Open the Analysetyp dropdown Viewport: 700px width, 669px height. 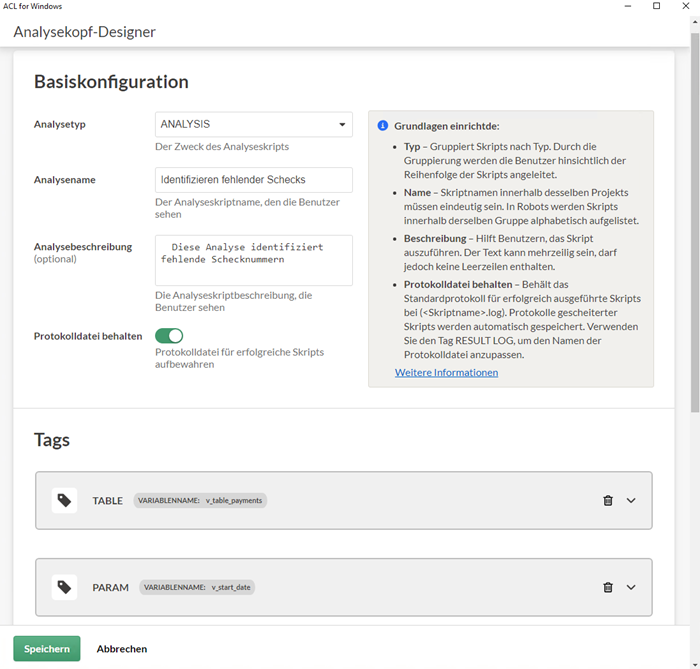point(254,125)
